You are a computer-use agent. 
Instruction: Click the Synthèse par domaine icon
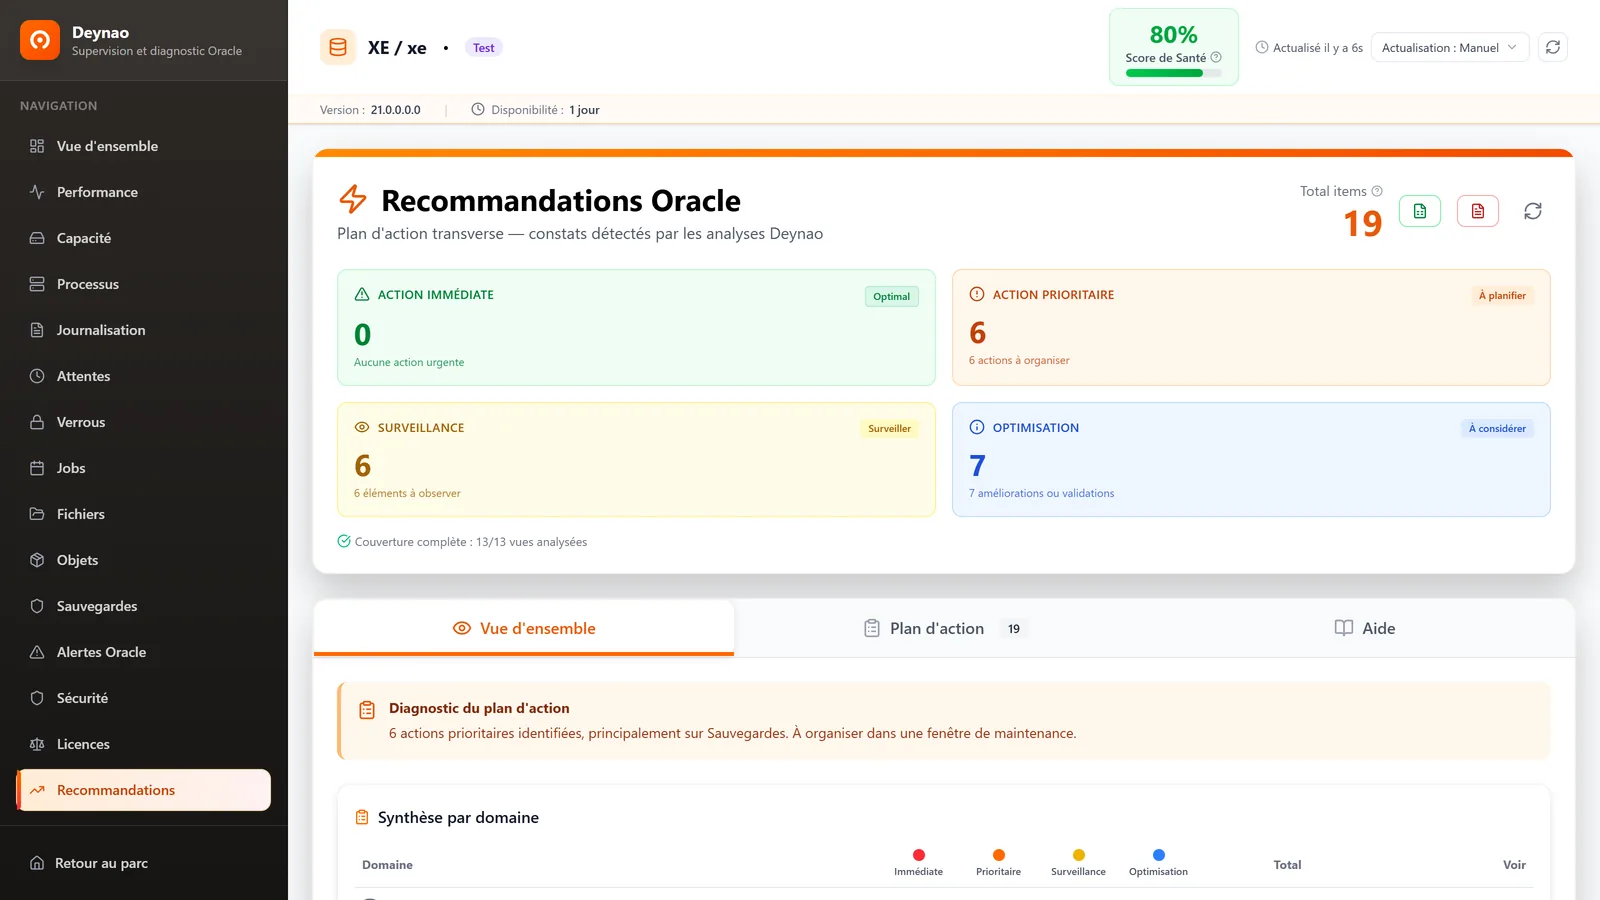pyautogui.click(x=362, y=817)
